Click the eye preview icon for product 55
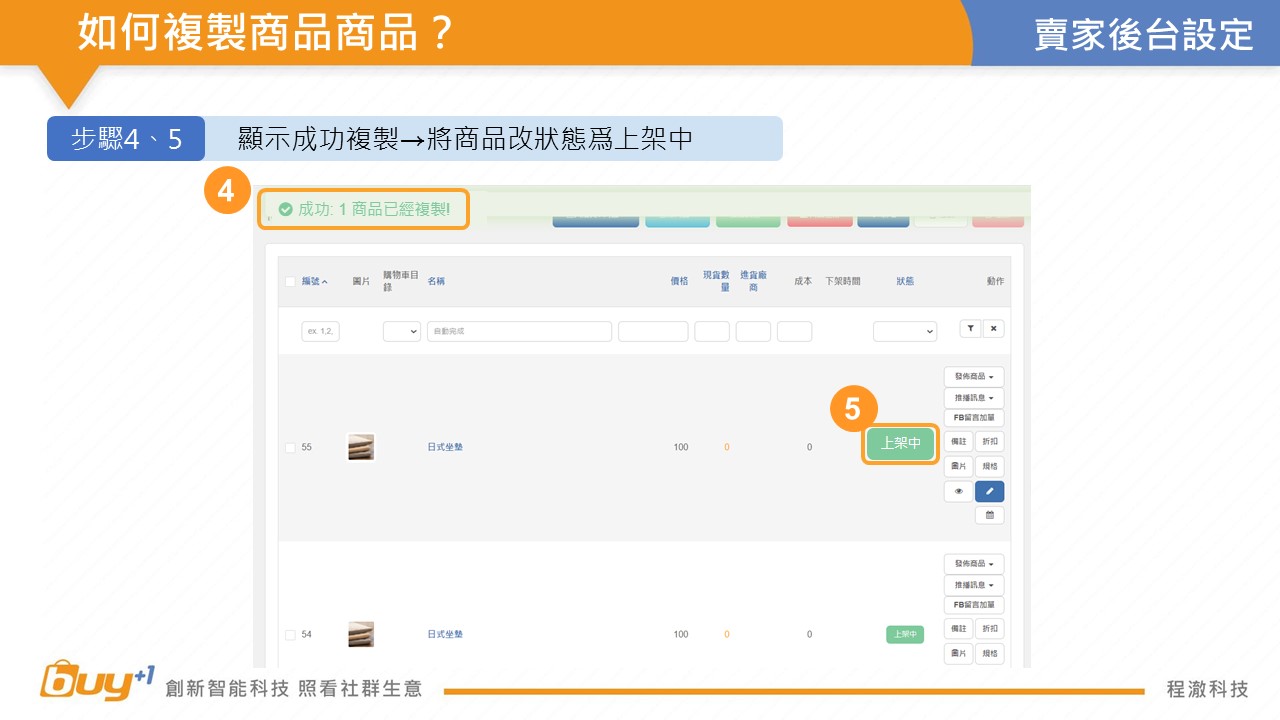This screenshot has width=1280, height=720. 958,491
